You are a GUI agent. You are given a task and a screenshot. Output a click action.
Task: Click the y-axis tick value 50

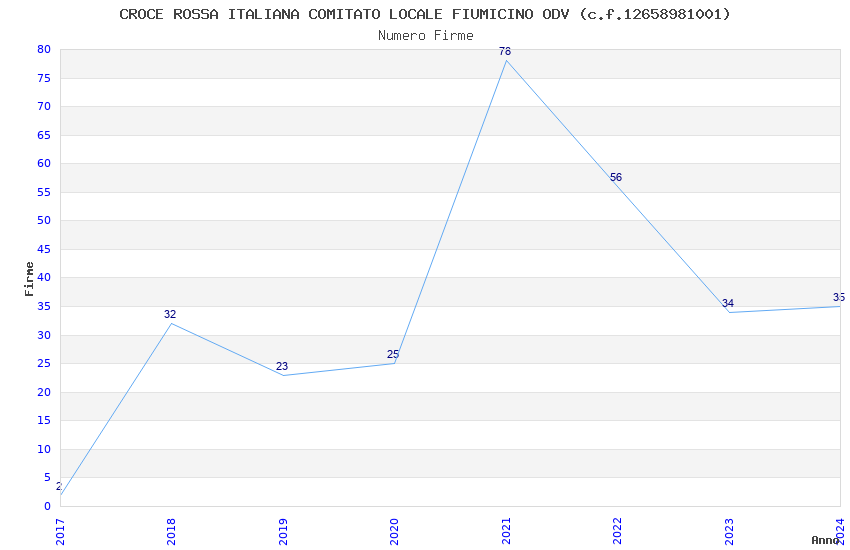pyautogui.click(x=44, y=220)
